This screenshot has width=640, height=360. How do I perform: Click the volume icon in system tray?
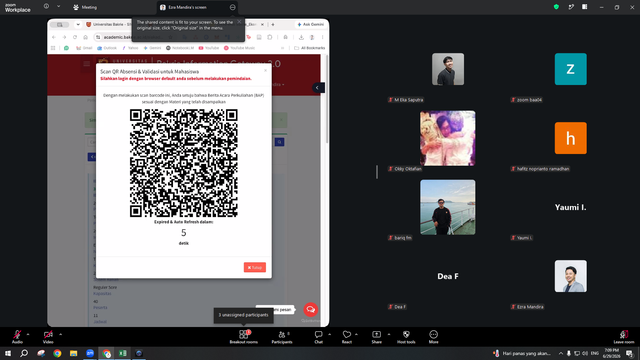pos(585,353)
